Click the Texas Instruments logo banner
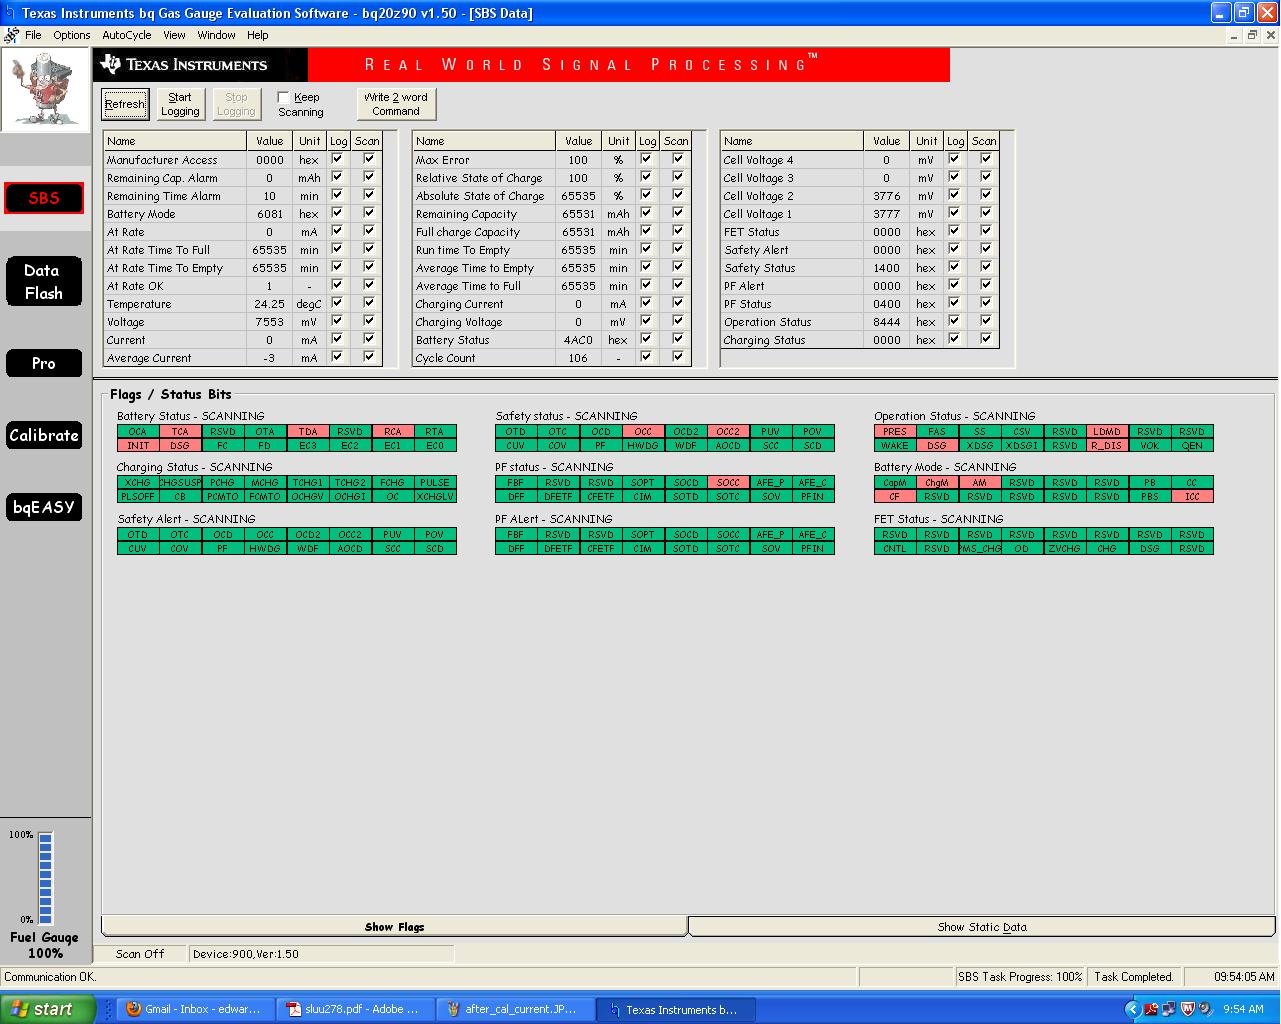This screenshot has height=1024, width=1281. coord(200,65)
